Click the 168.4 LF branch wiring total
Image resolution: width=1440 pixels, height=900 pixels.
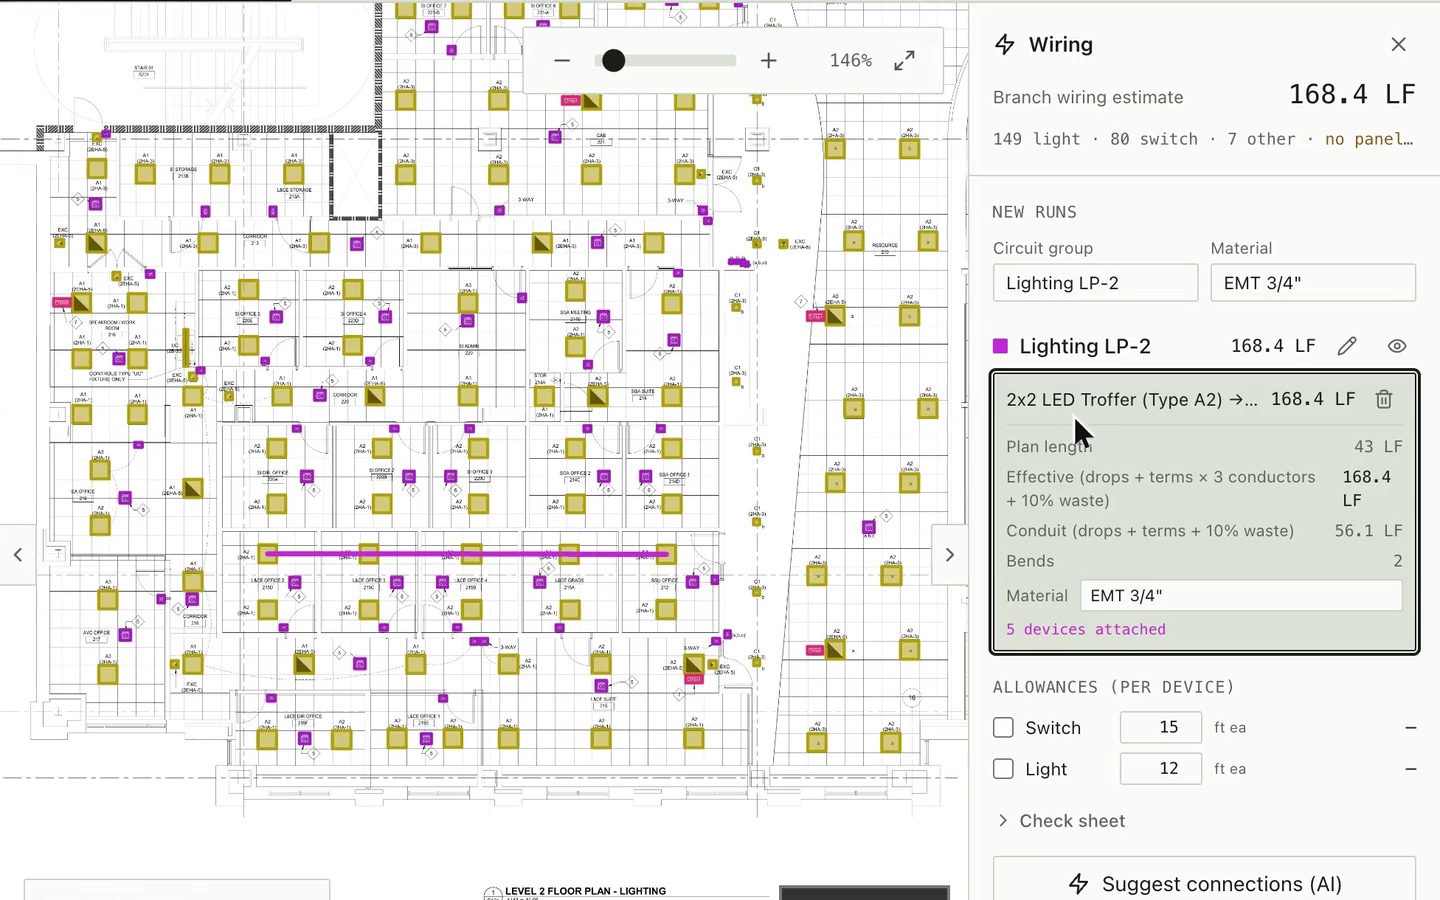[x=1352, y=94]
